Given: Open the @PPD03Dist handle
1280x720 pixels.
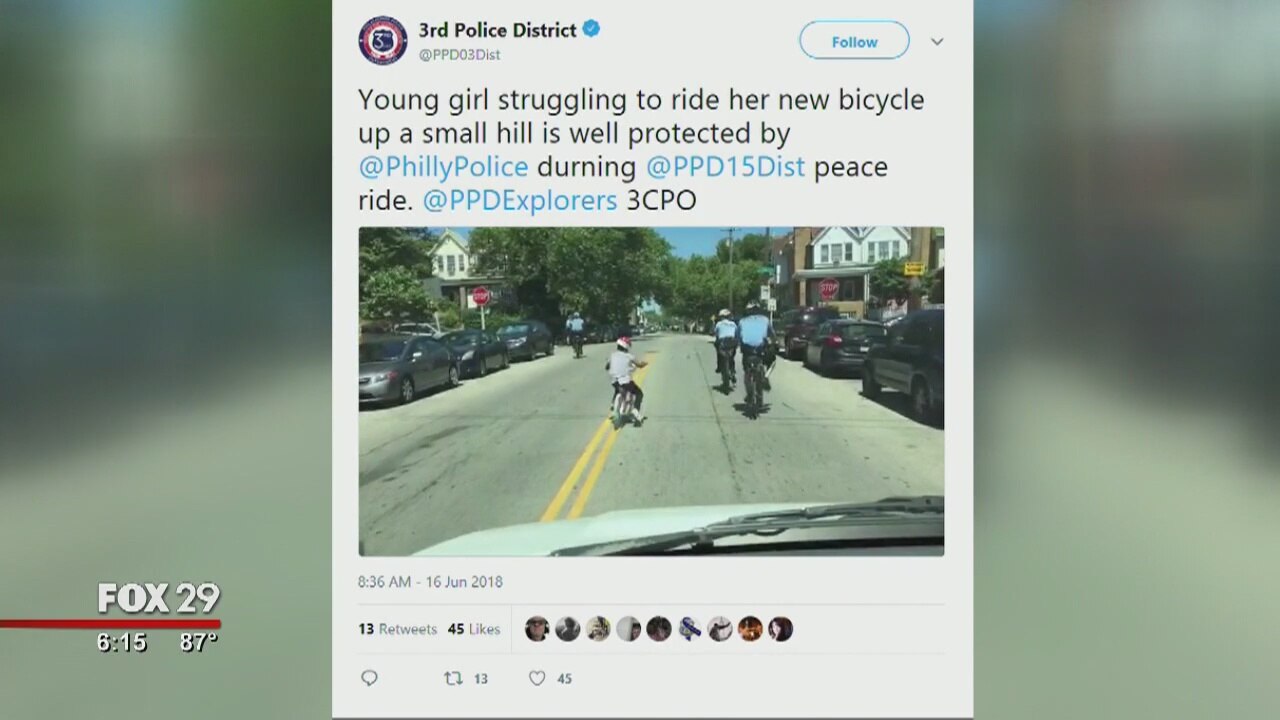Looking at the screenshot, I should 460,55.
